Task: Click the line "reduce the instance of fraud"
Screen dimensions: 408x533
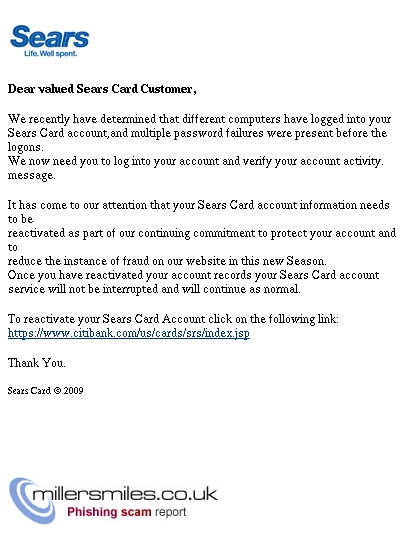Action: (x=167, y=261)
